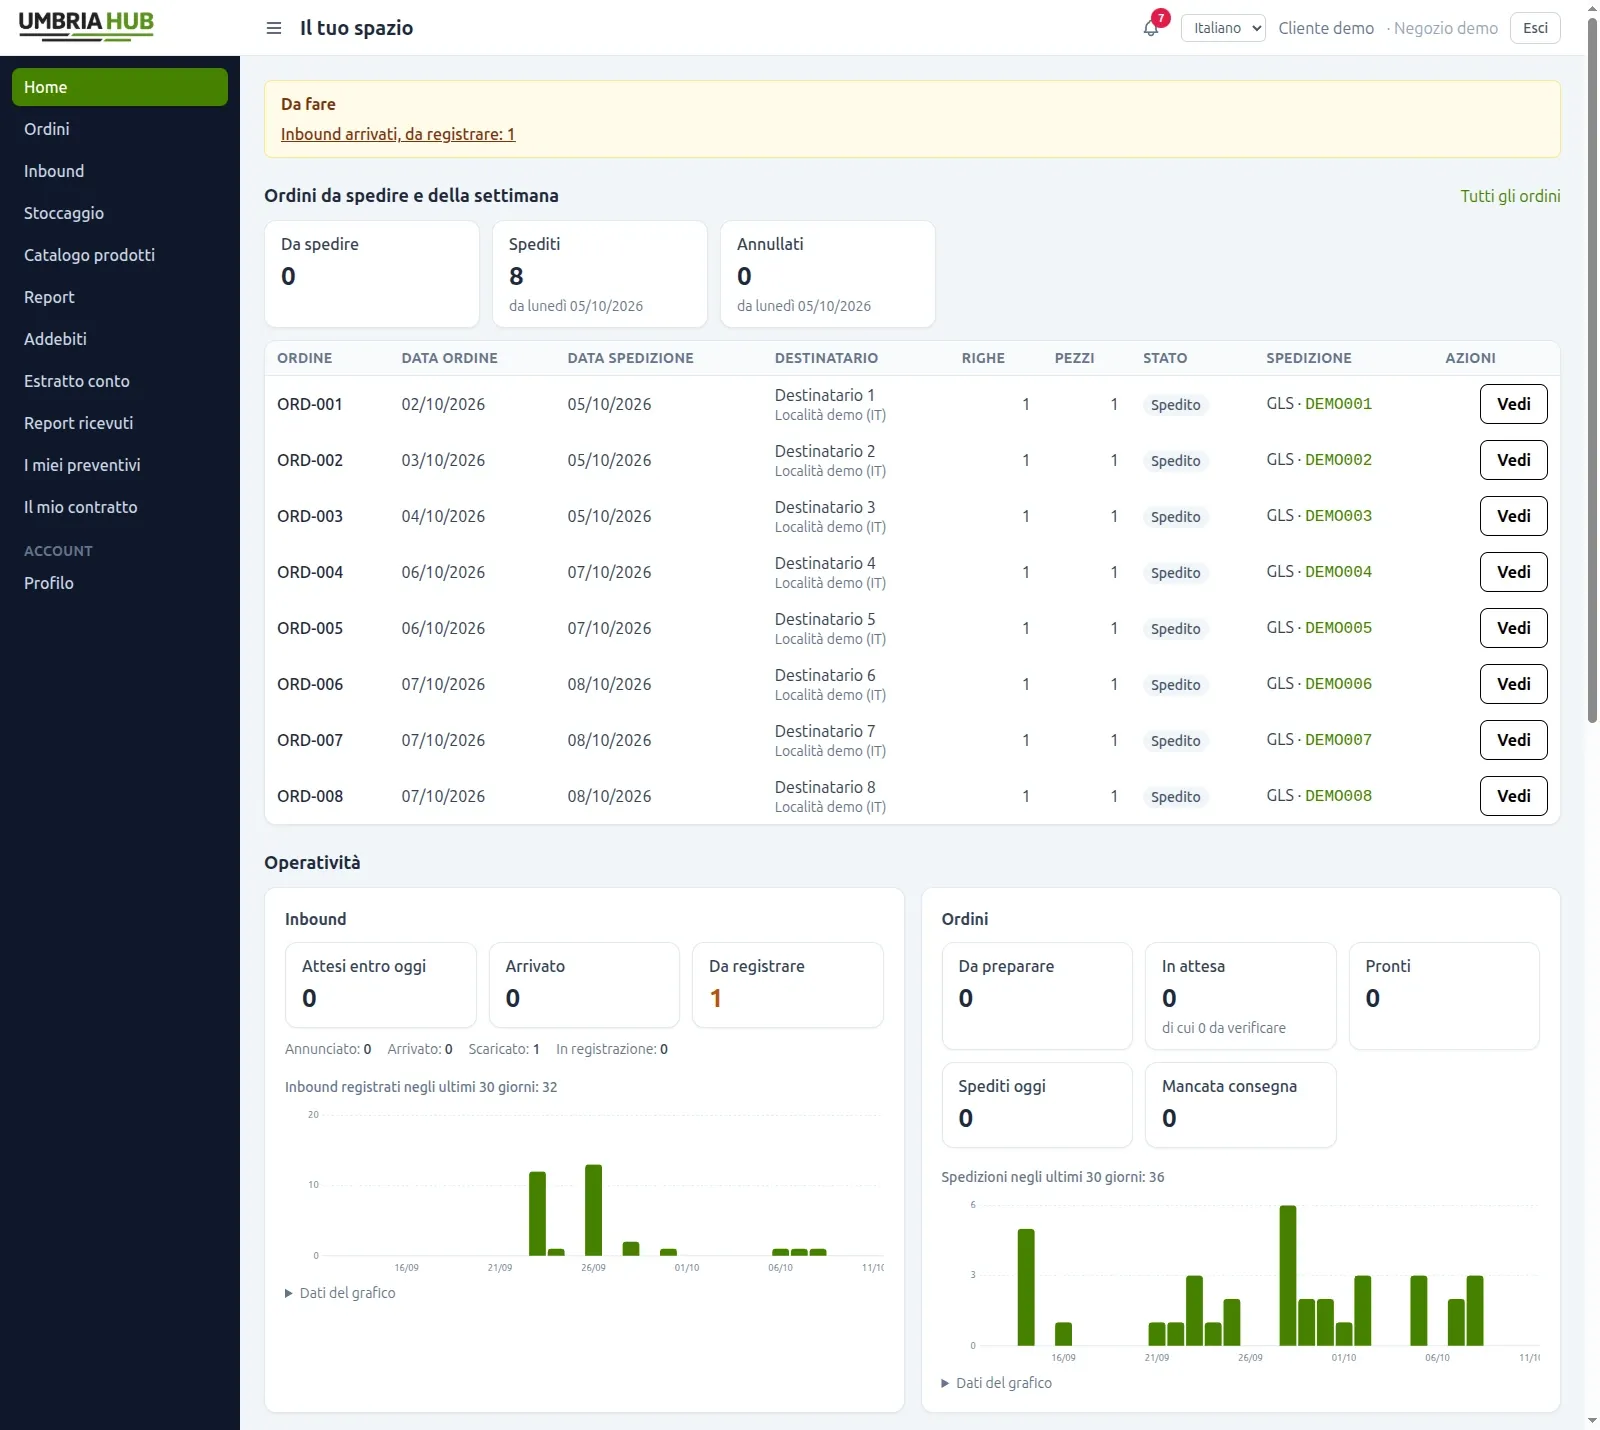Expand Dati del grafico under Inbound chart

click(340, 1293)
